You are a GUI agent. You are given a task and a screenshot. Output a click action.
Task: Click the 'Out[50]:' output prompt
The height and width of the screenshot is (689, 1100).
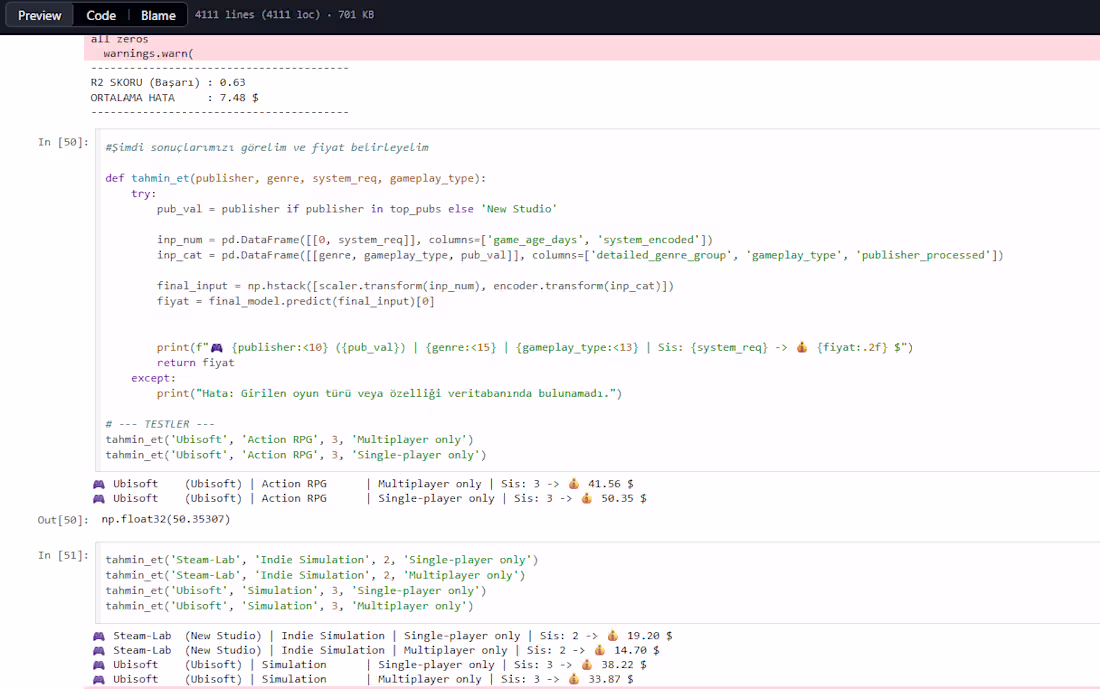pos(63,520)
